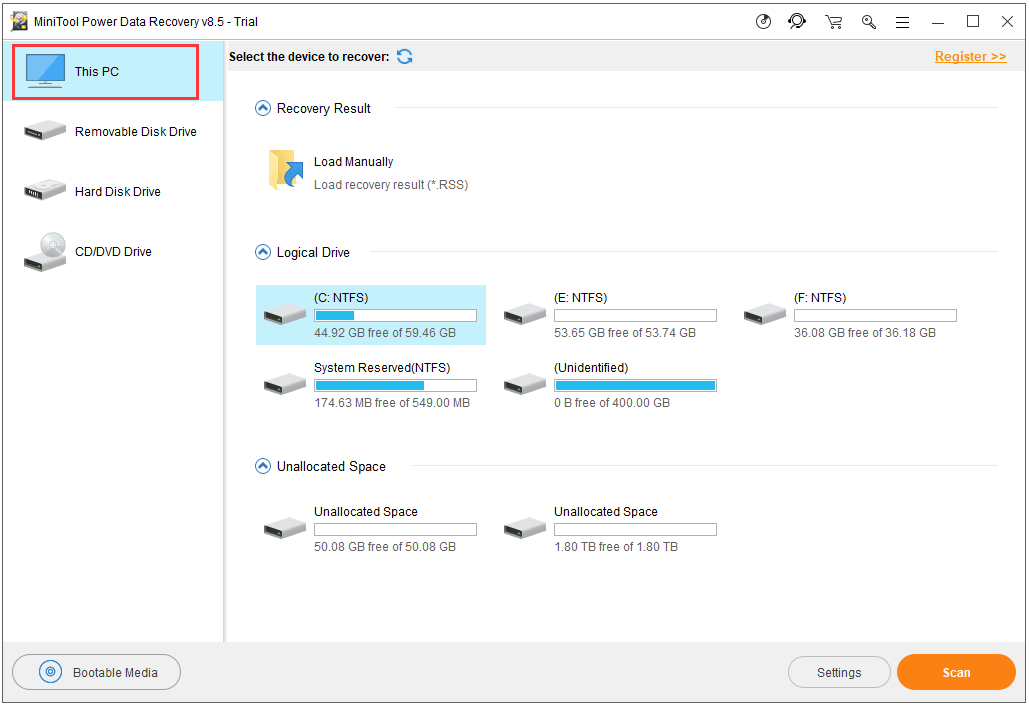Click the System Reserved usage bar
The width and height of the screenshot is (1029, 706).
[x=395, y=386]
